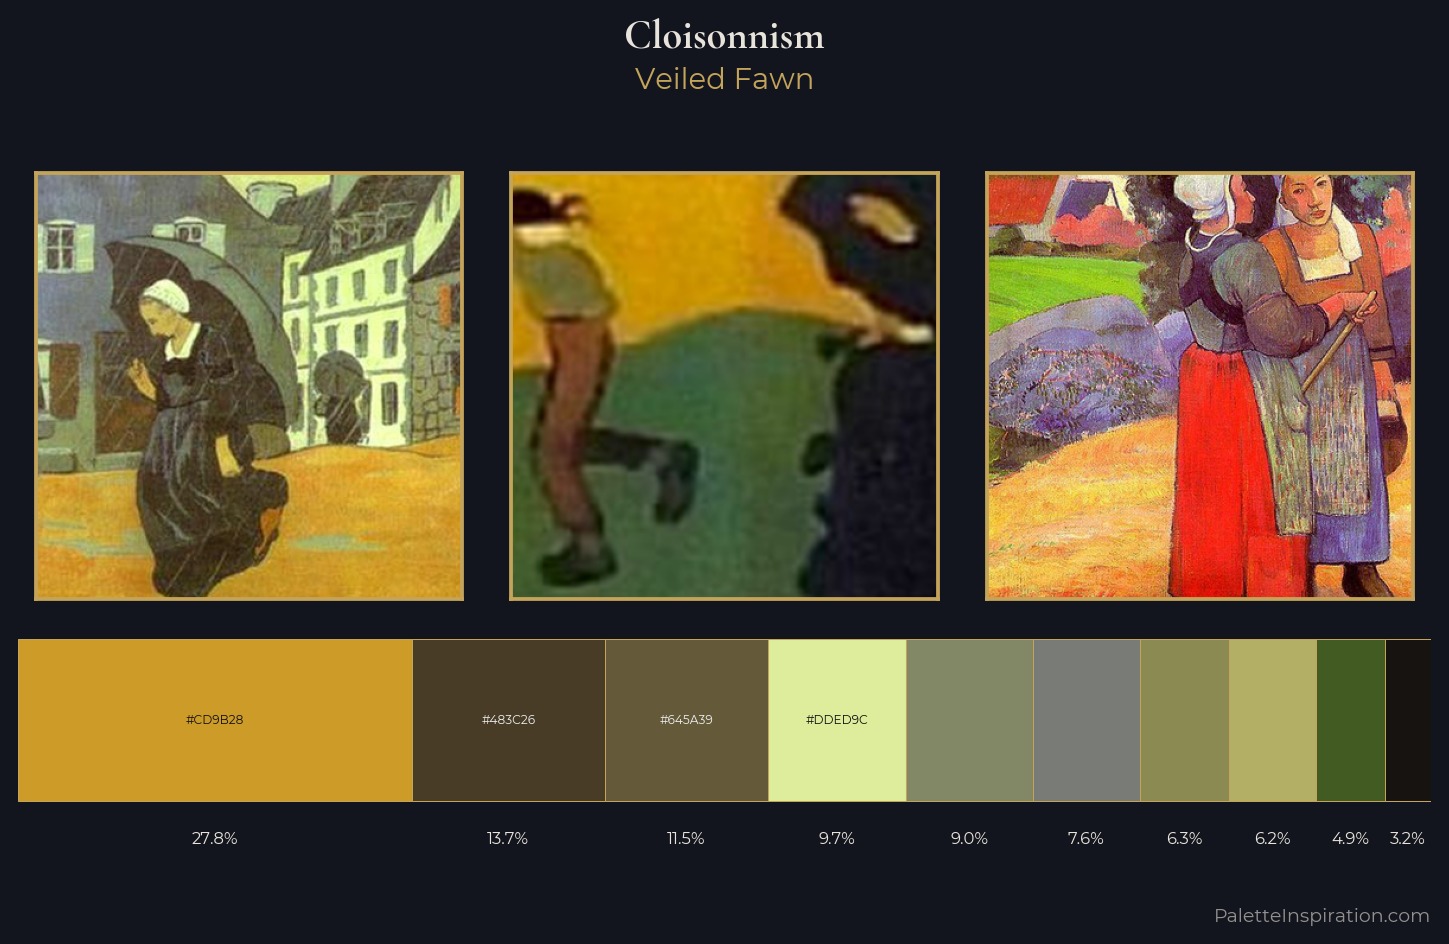
Task: Select the sage green swatch above 9.0%
Action: tap(970, 720)
